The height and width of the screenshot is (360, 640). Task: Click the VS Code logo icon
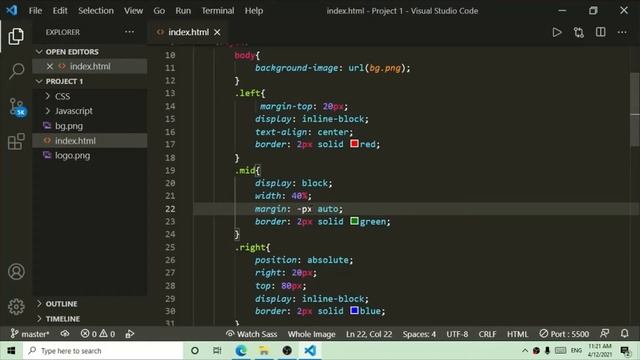(x=11, y=10)
